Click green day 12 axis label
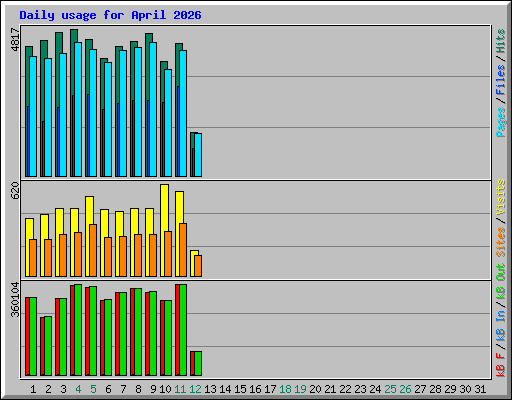512x400 pixels. tap(195, 389)
